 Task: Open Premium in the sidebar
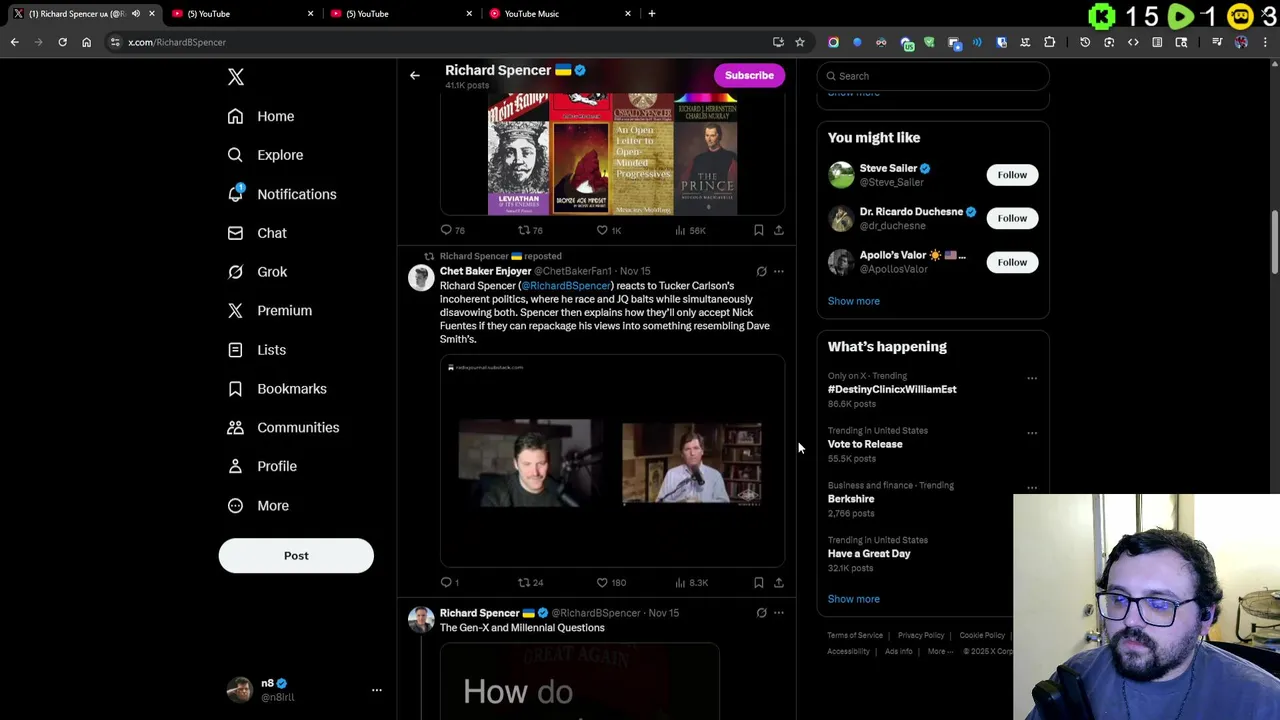tap(270, 310)
